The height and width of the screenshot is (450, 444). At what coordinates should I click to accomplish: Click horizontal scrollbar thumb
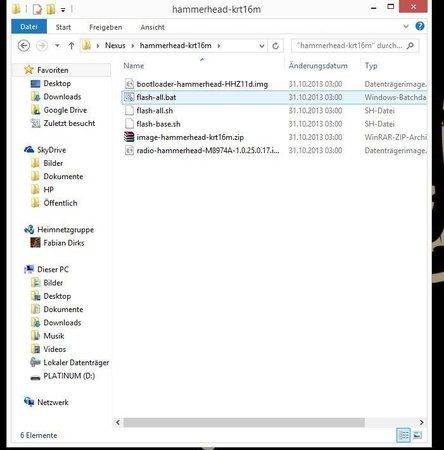[x=244, y=423]
